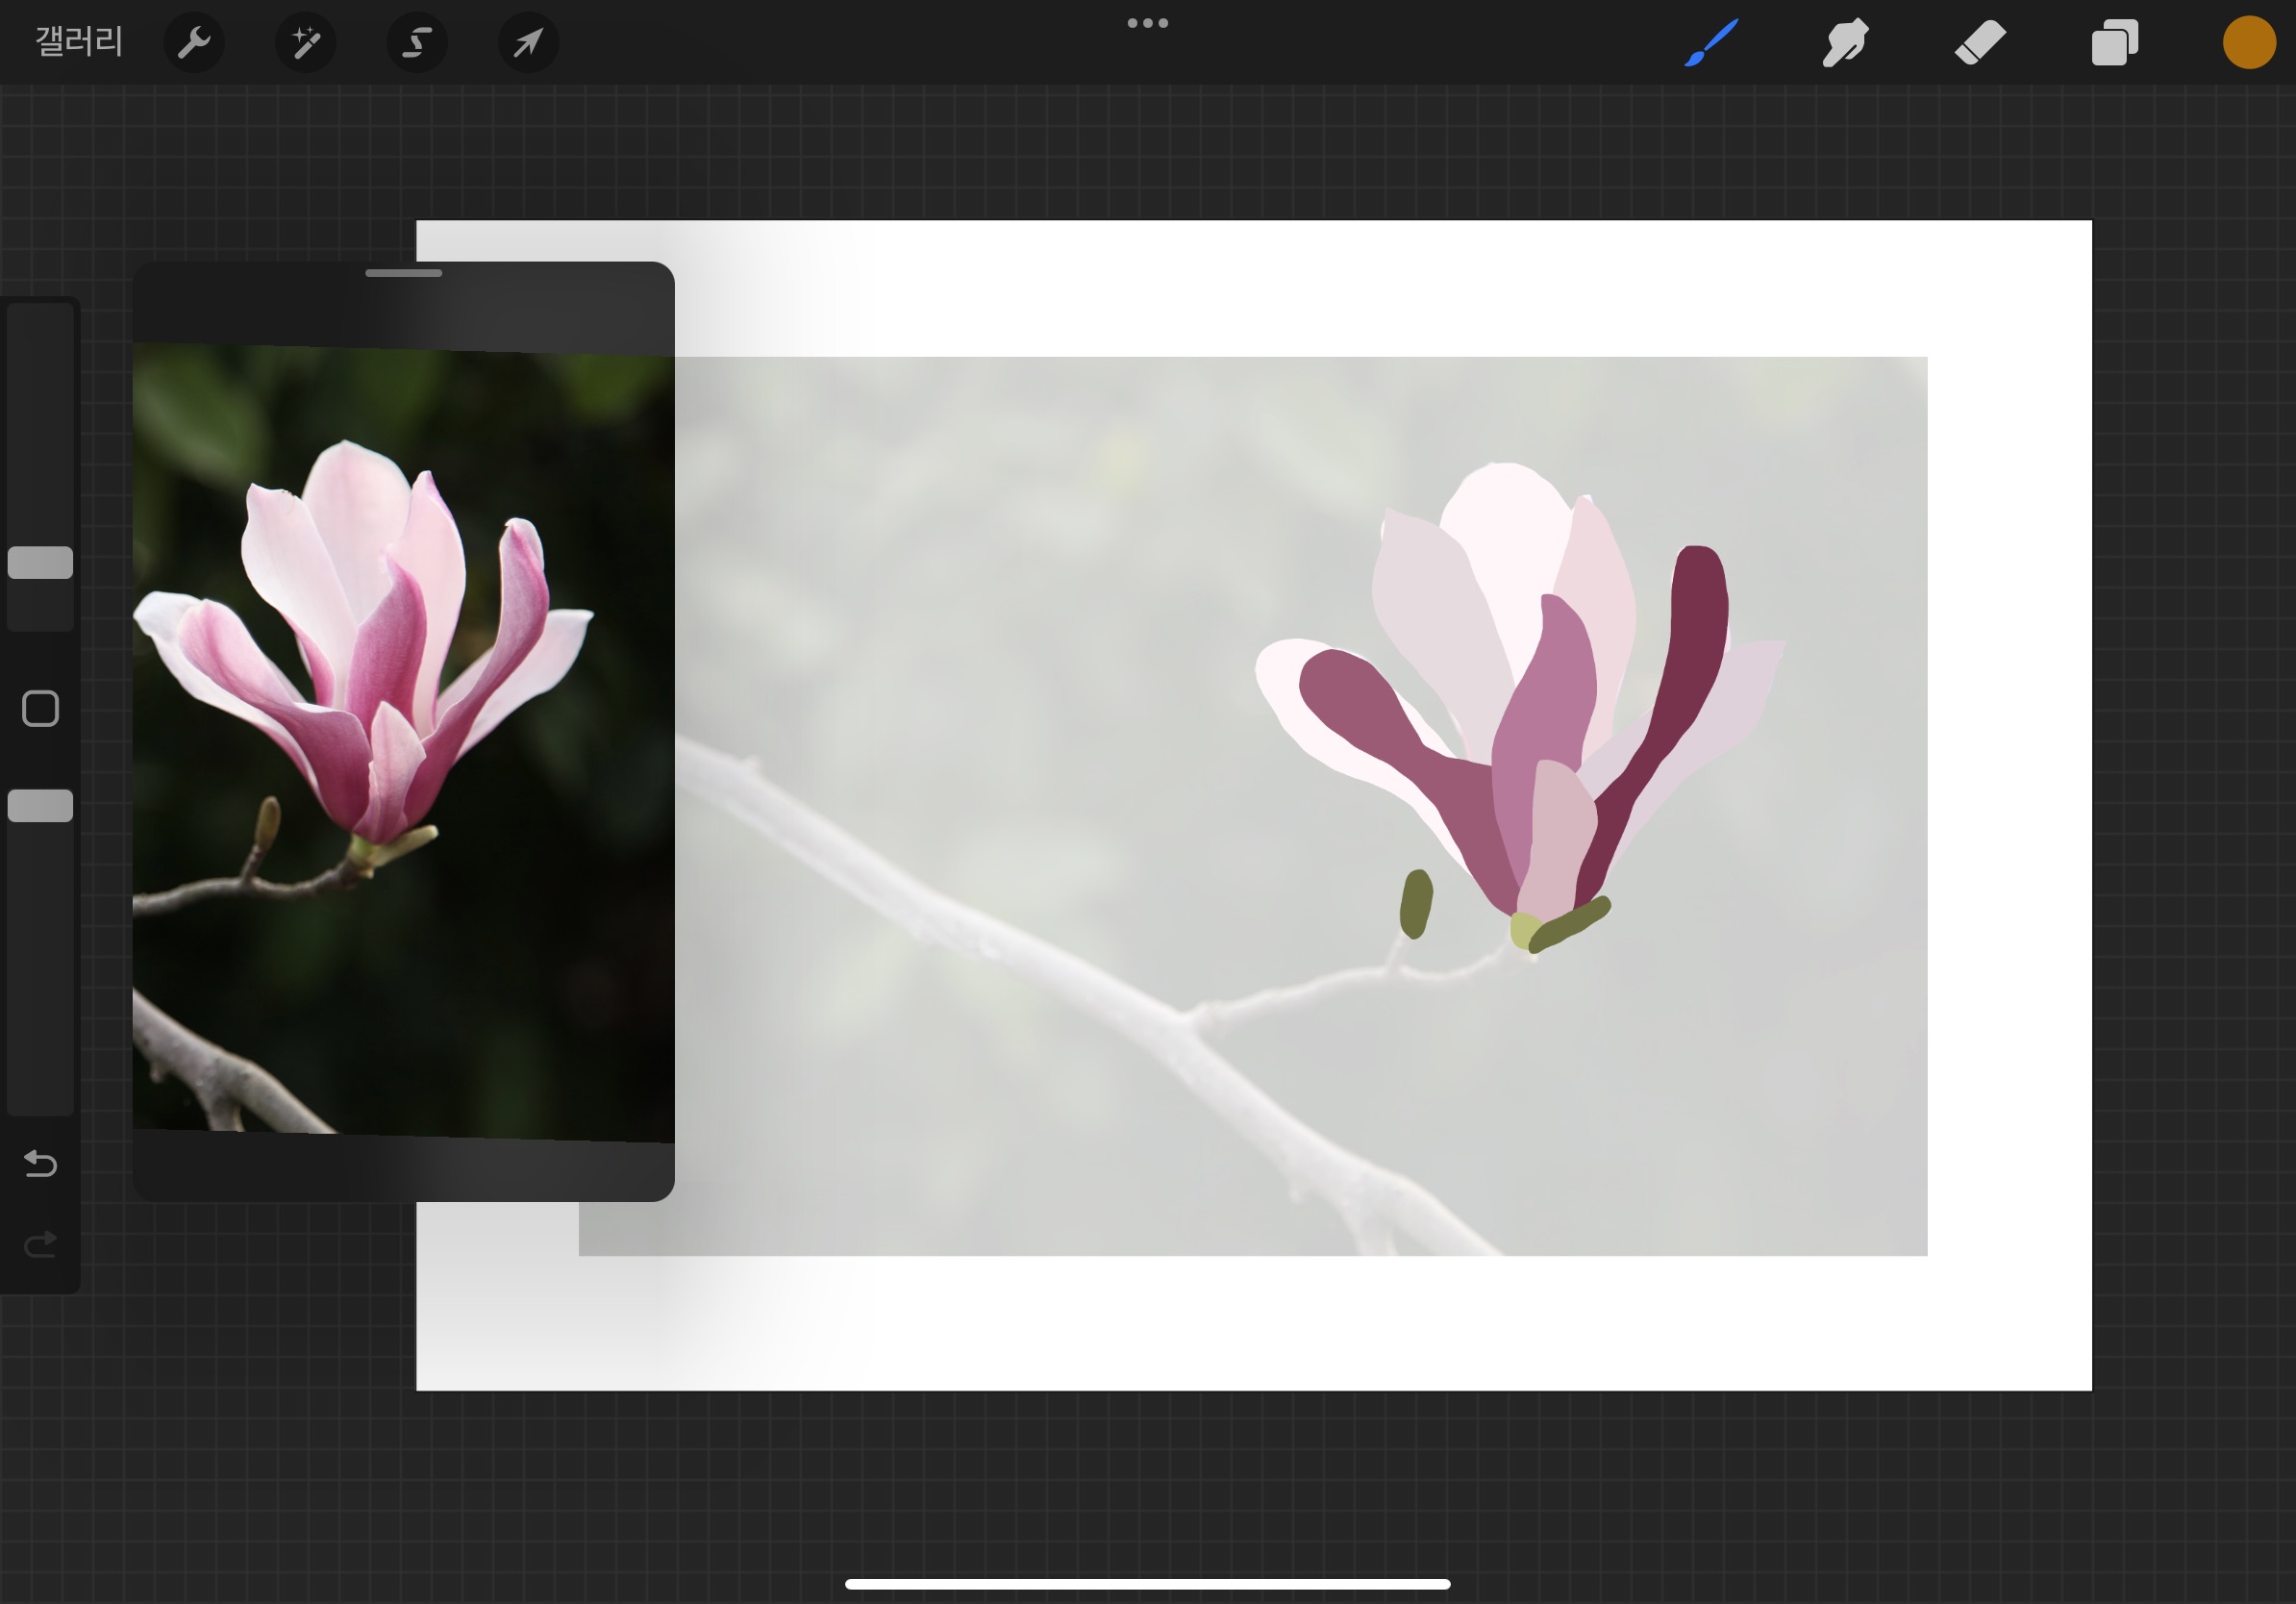Grab the reference window top handle
Screen dimensions: 2296x1604
(x=403, y=273)
